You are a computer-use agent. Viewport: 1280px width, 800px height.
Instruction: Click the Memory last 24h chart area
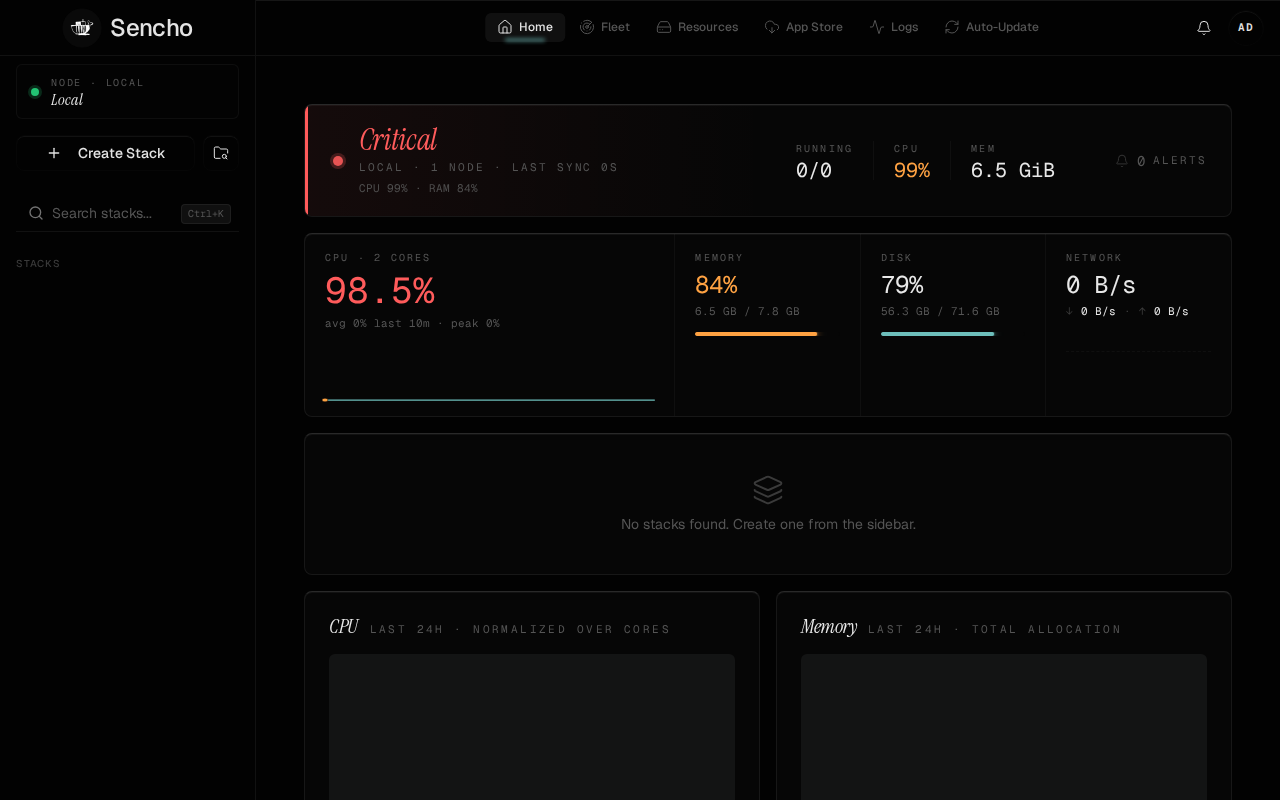click(1004, 727)
